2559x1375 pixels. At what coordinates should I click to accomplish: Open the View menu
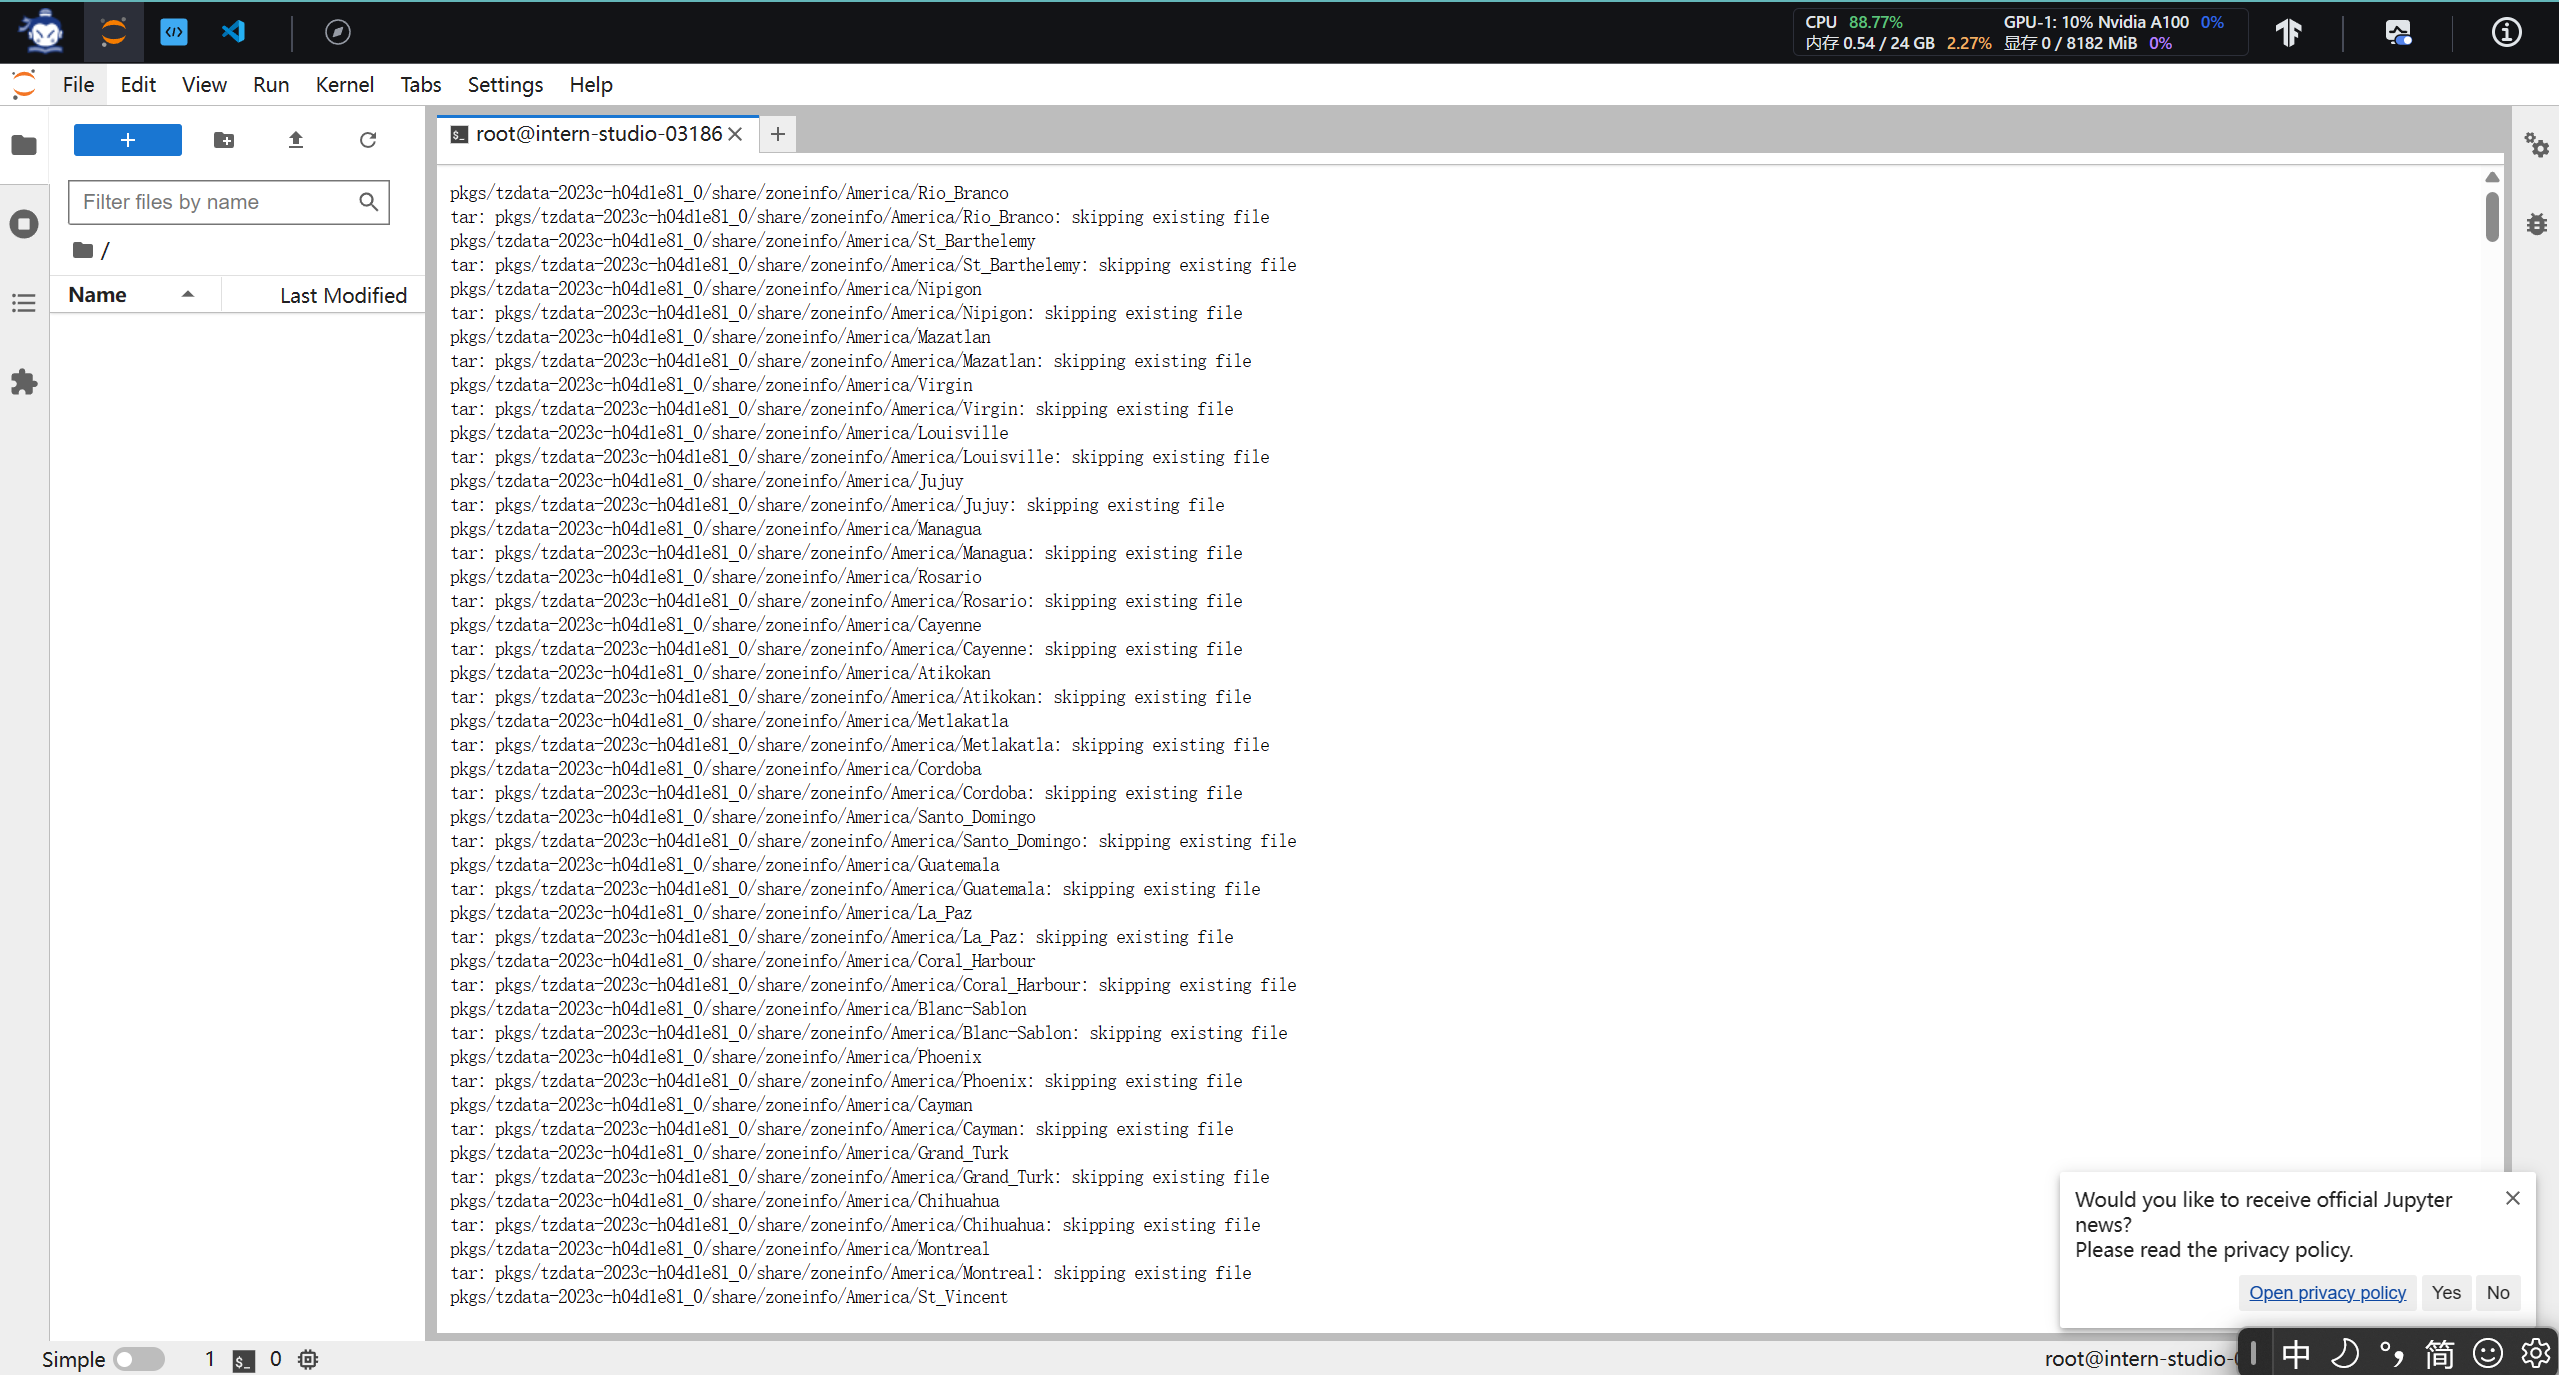[204, 85]
